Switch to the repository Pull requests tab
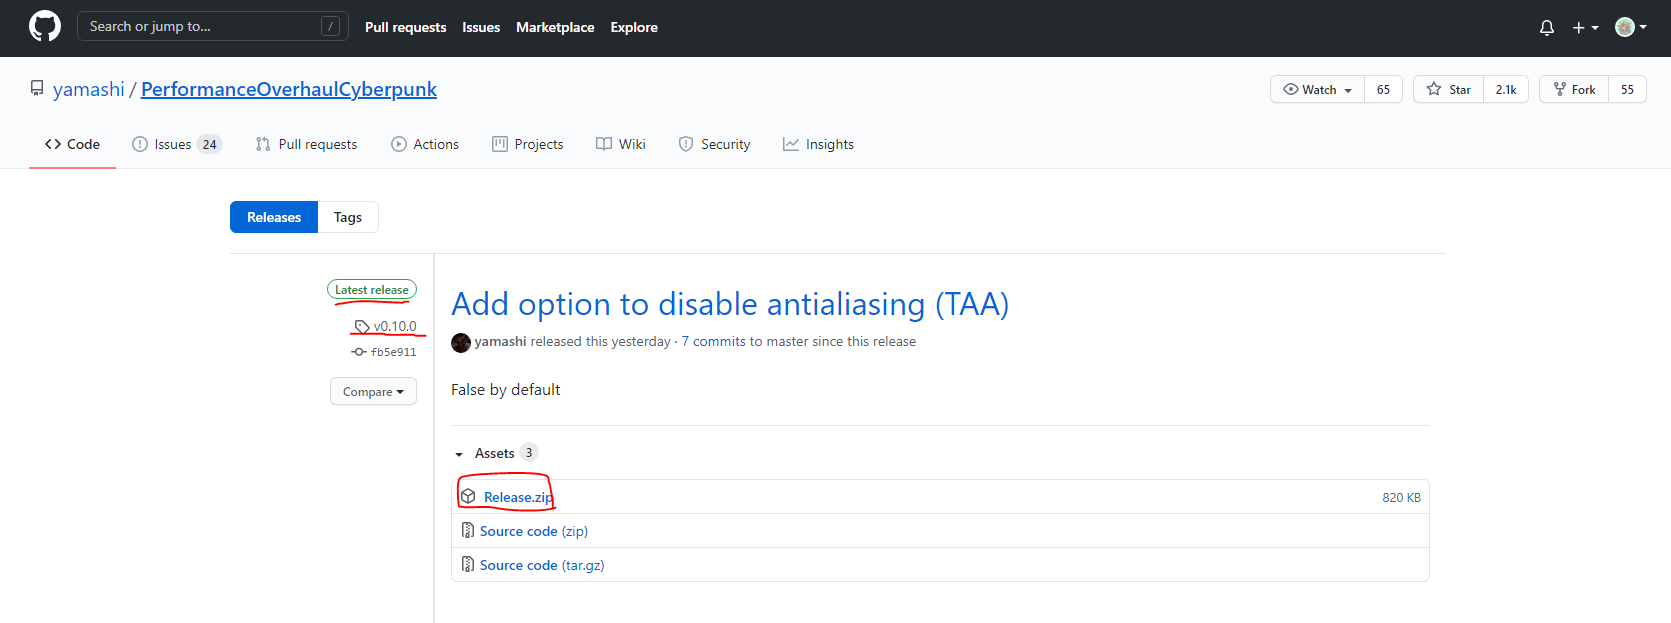 coord(306,144)
